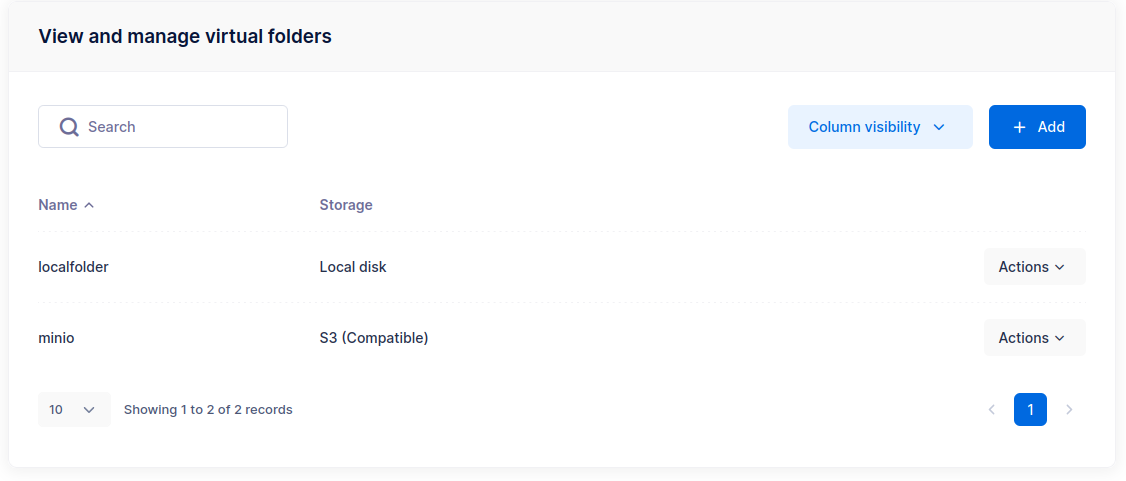Screen dimensions: 1126x481
Task: Open Actions menu for localfolder
Action: (x=1034, y=267)
